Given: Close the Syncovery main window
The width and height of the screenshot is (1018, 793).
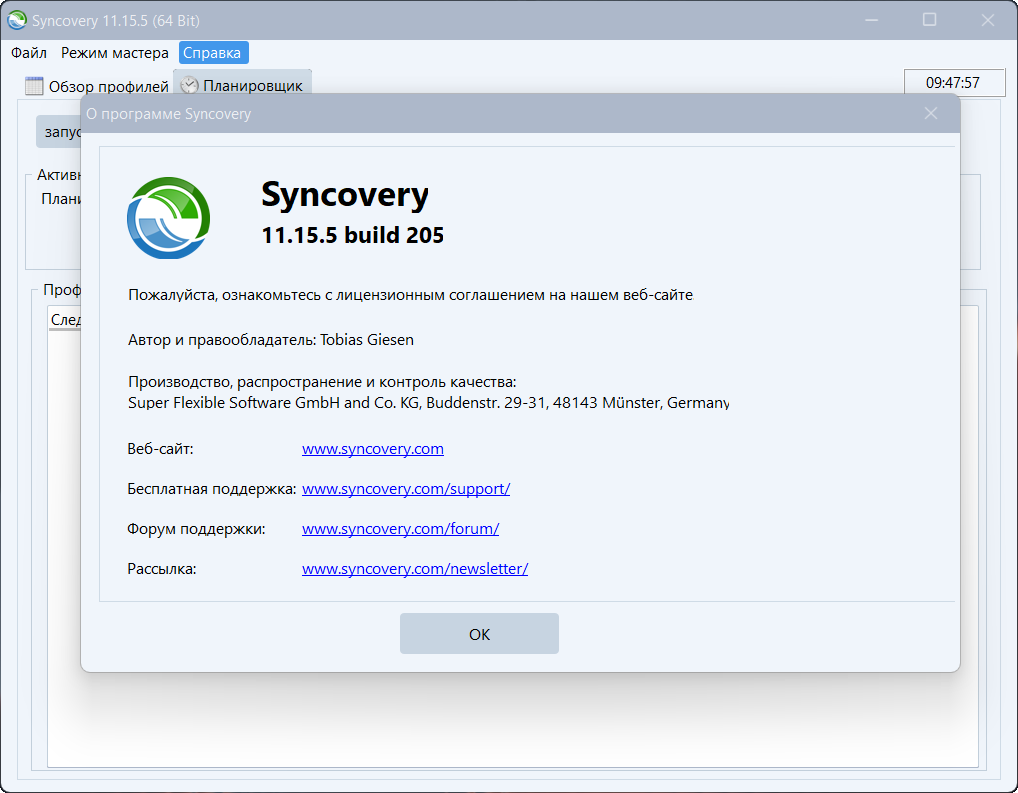Looking at the screenshot, I should coord(987,20).
